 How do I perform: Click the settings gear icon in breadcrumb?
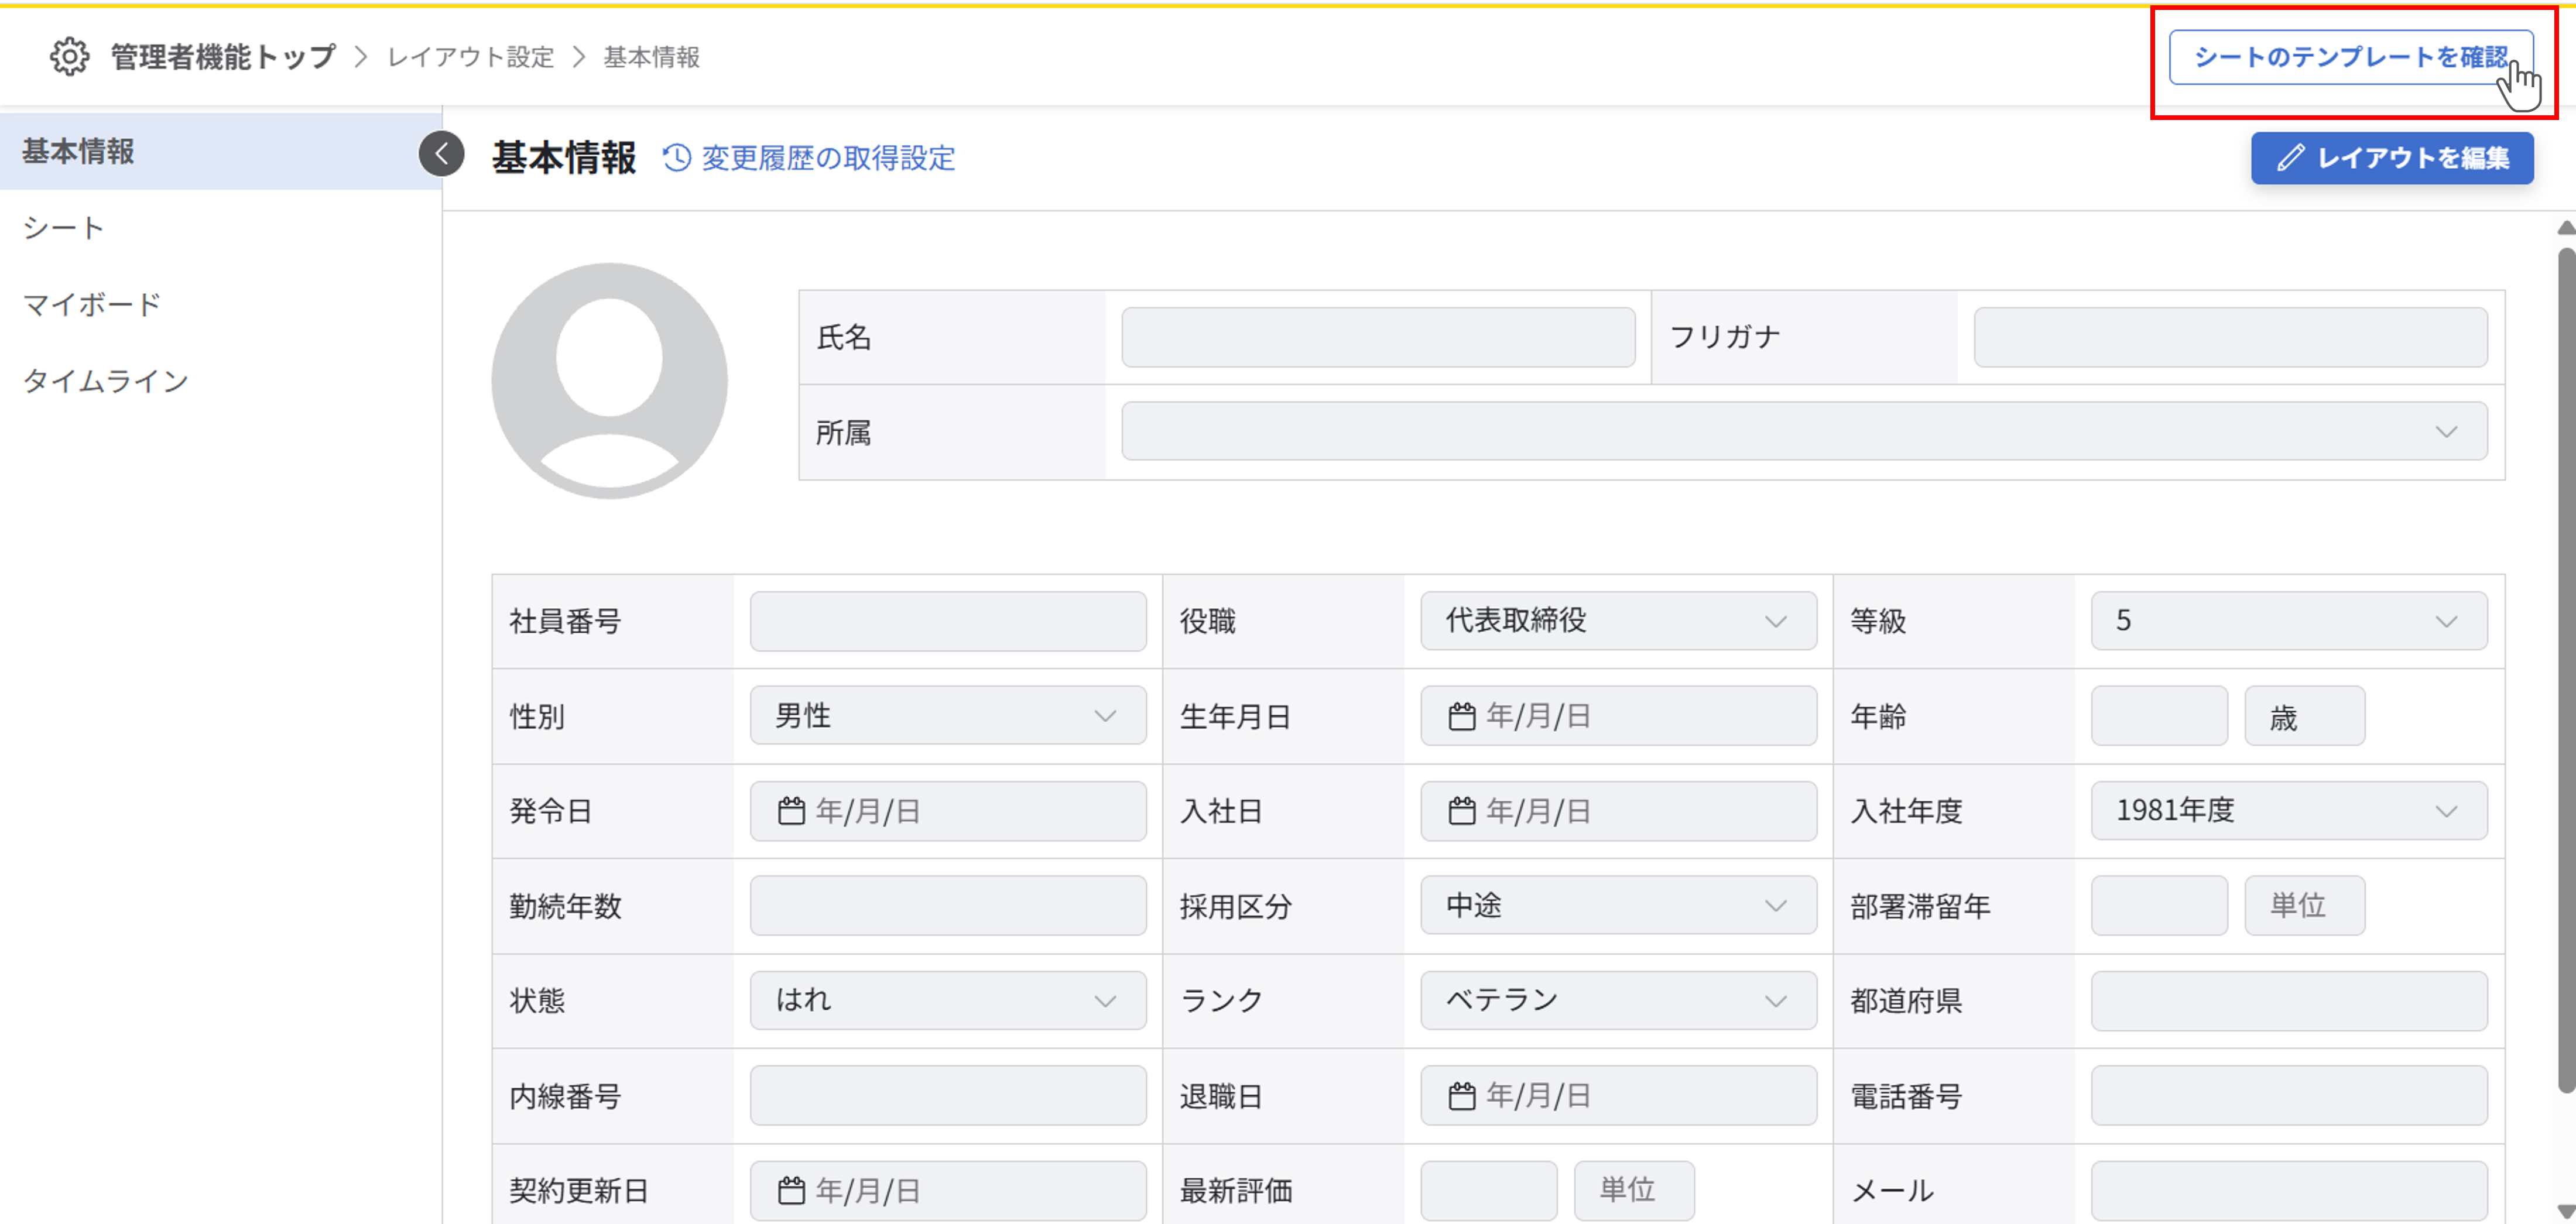coord(69,57)
